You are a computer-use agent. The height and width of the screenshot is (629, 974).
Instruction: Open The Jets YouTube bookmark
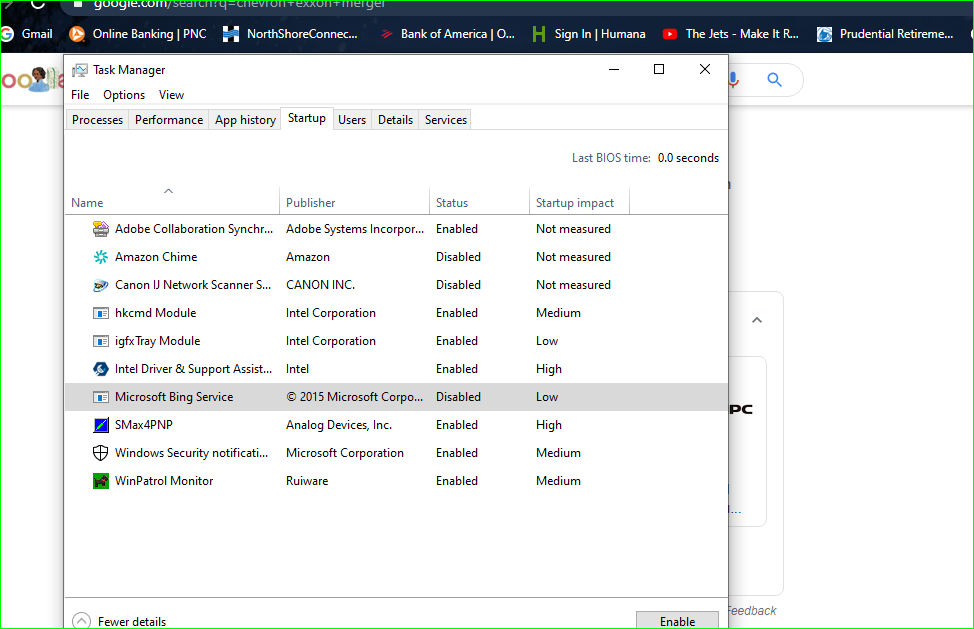730,34
